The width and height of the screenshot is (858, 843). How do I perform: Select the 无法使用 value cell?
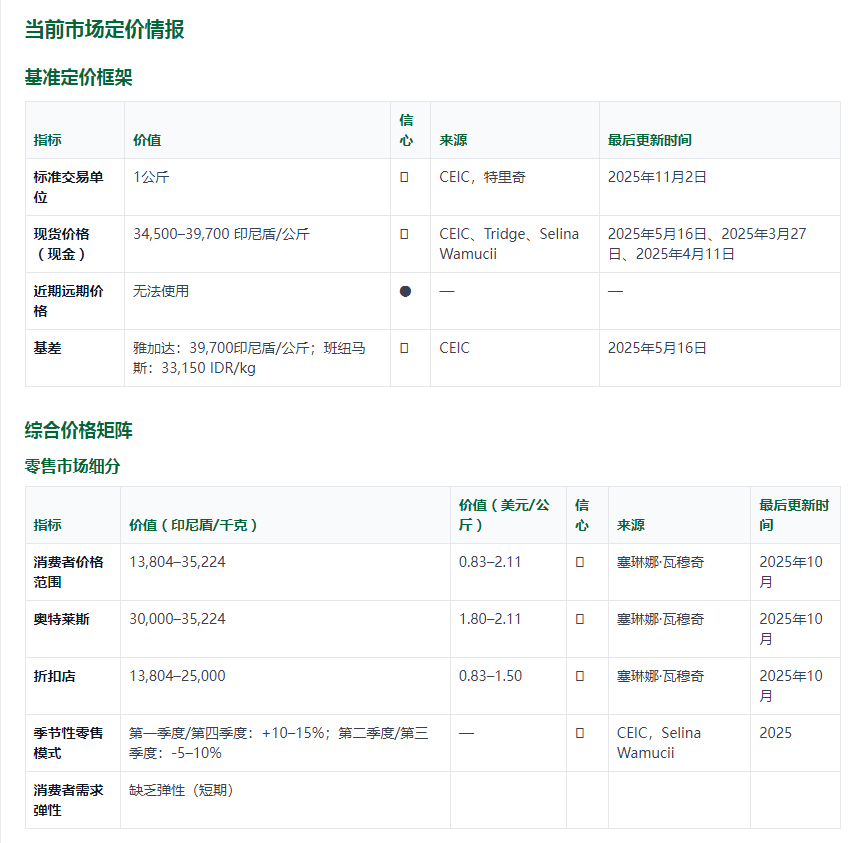(x=160, y=289)
